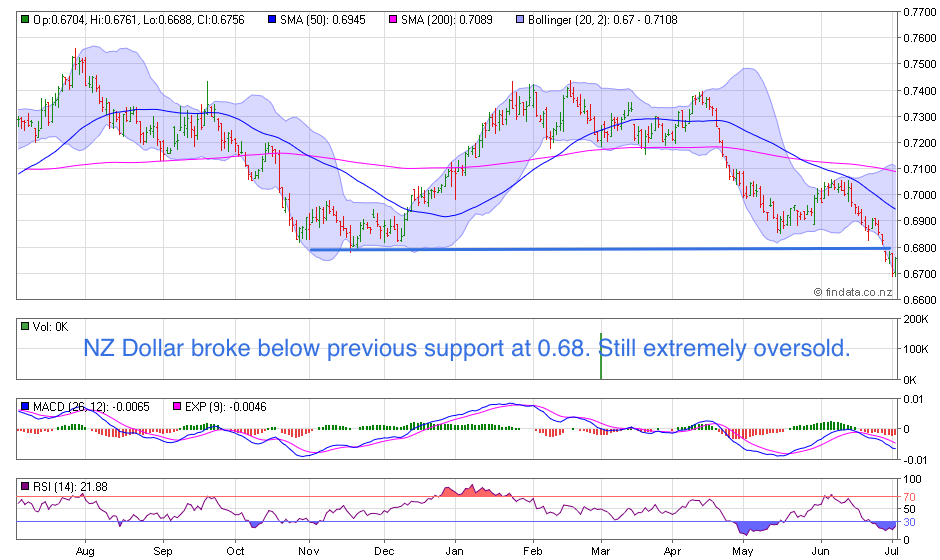Select the 'EXP (9): -0.0046' label
This screenshot has width=940, height=560.
tap(225, 407)
